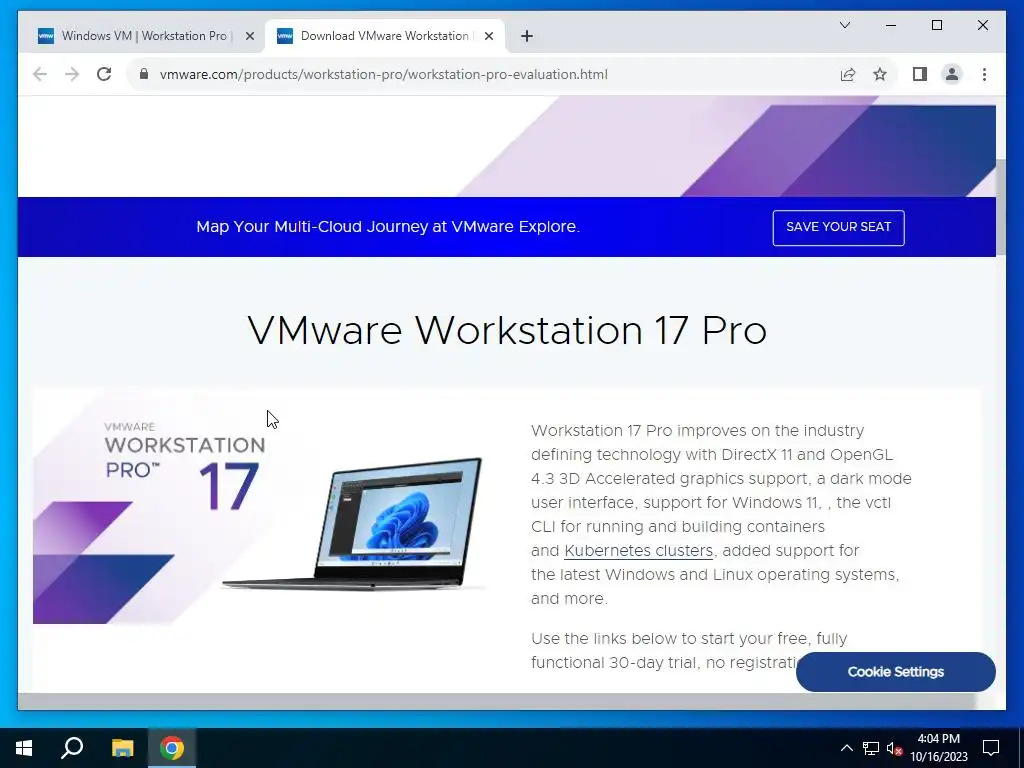Open the browser side panel
Image resolution: width=1024 pixels, height=768 pixels.
pos(920,74)
